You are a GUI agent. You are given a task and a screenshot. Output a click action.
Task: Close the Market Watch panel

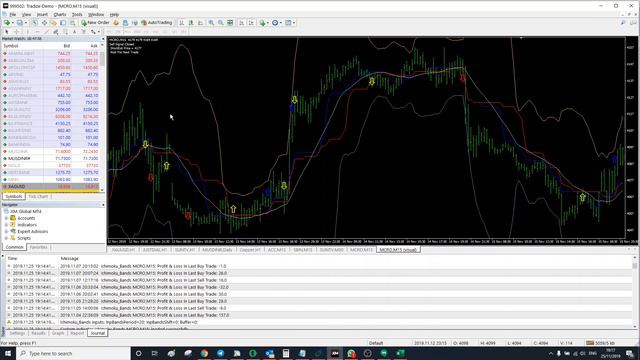102,39
